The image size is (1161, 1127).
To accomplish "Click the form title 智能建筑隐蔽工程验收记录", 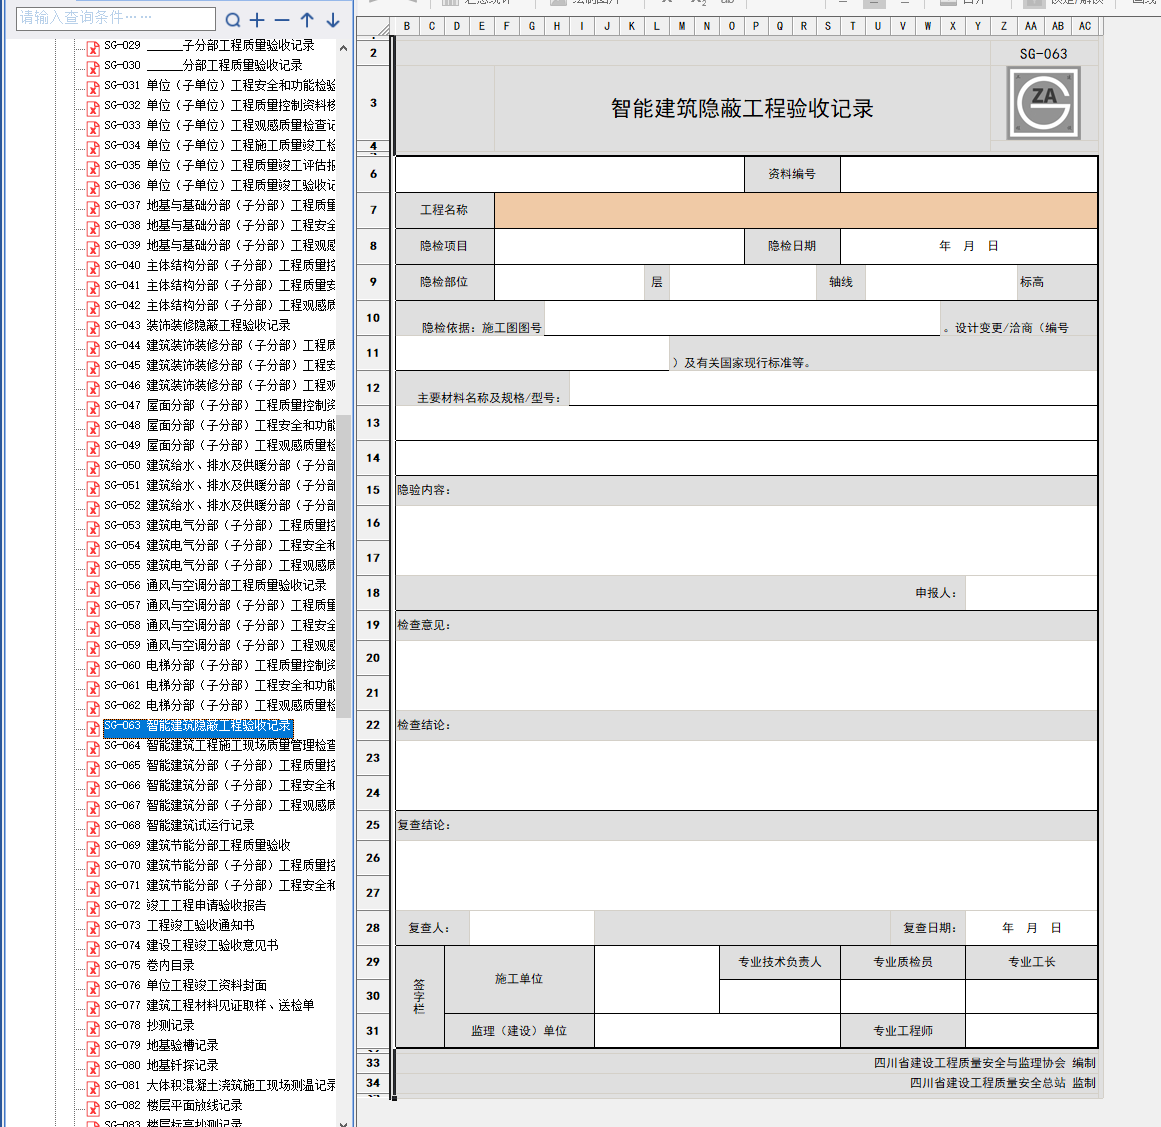I will pos(742,109).
